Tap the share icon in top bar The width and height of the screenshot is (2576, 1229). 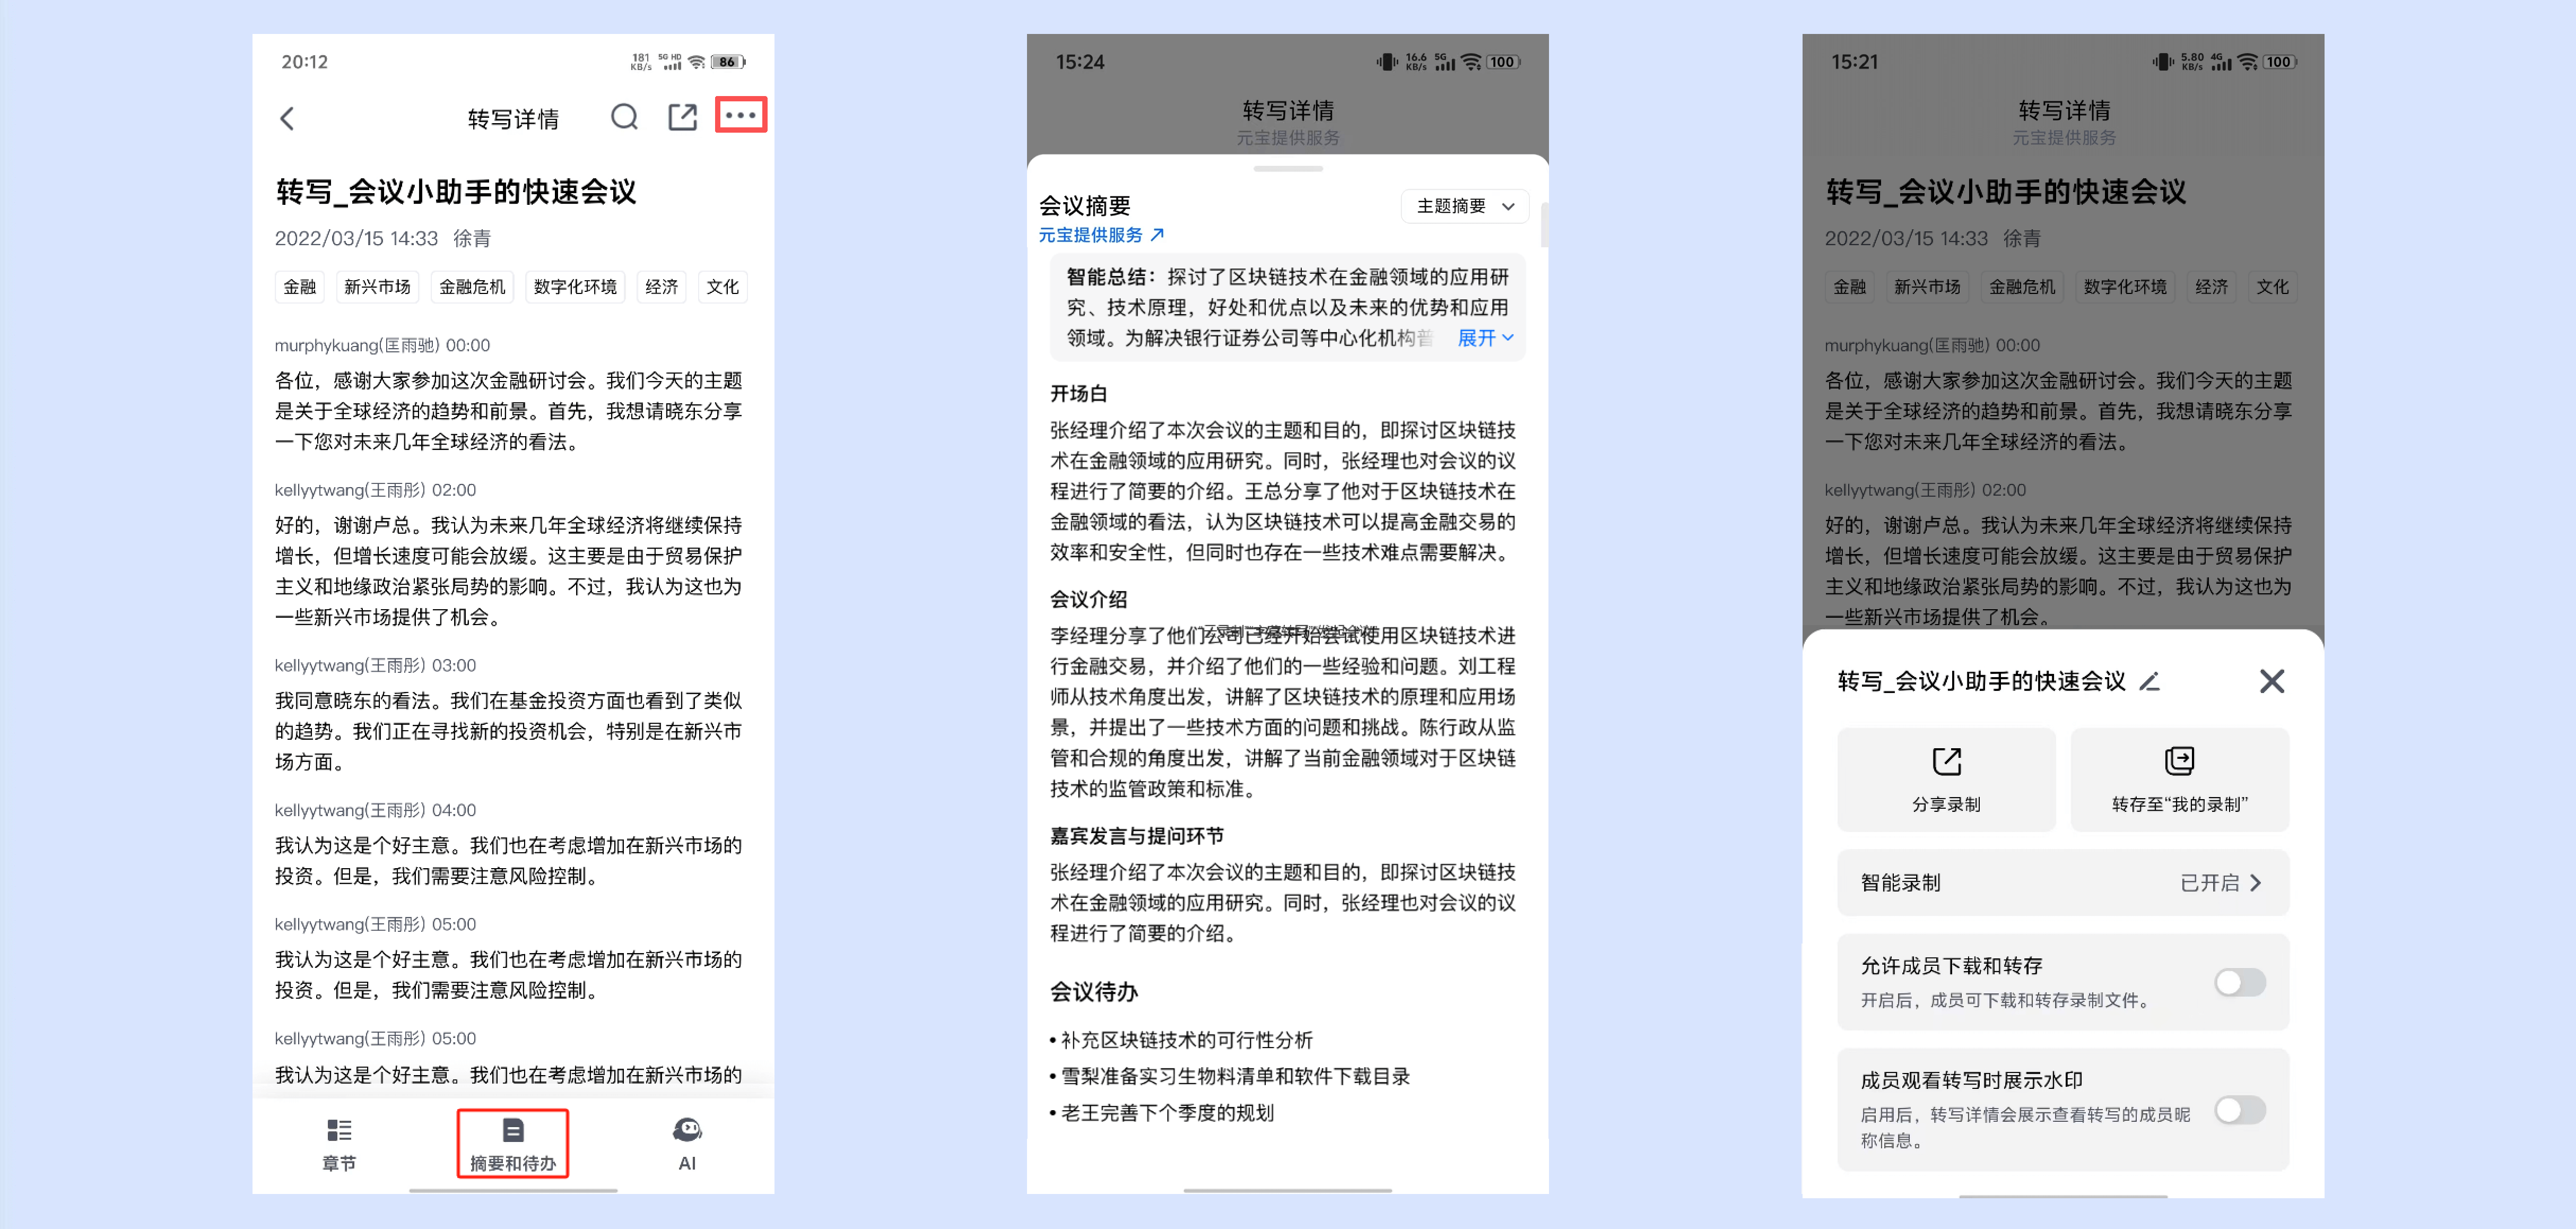tap(682, 118)
